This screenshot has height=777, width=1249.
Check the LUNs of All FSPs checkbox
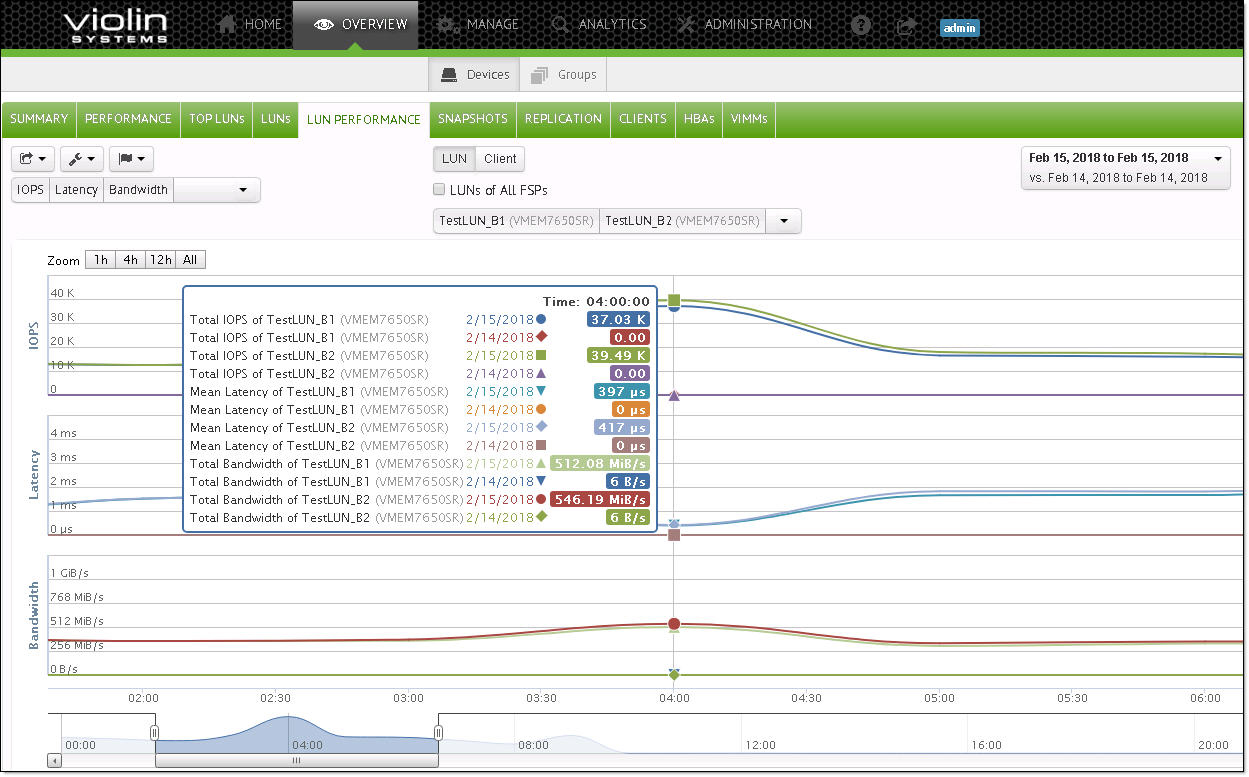(x=439, y=189)
